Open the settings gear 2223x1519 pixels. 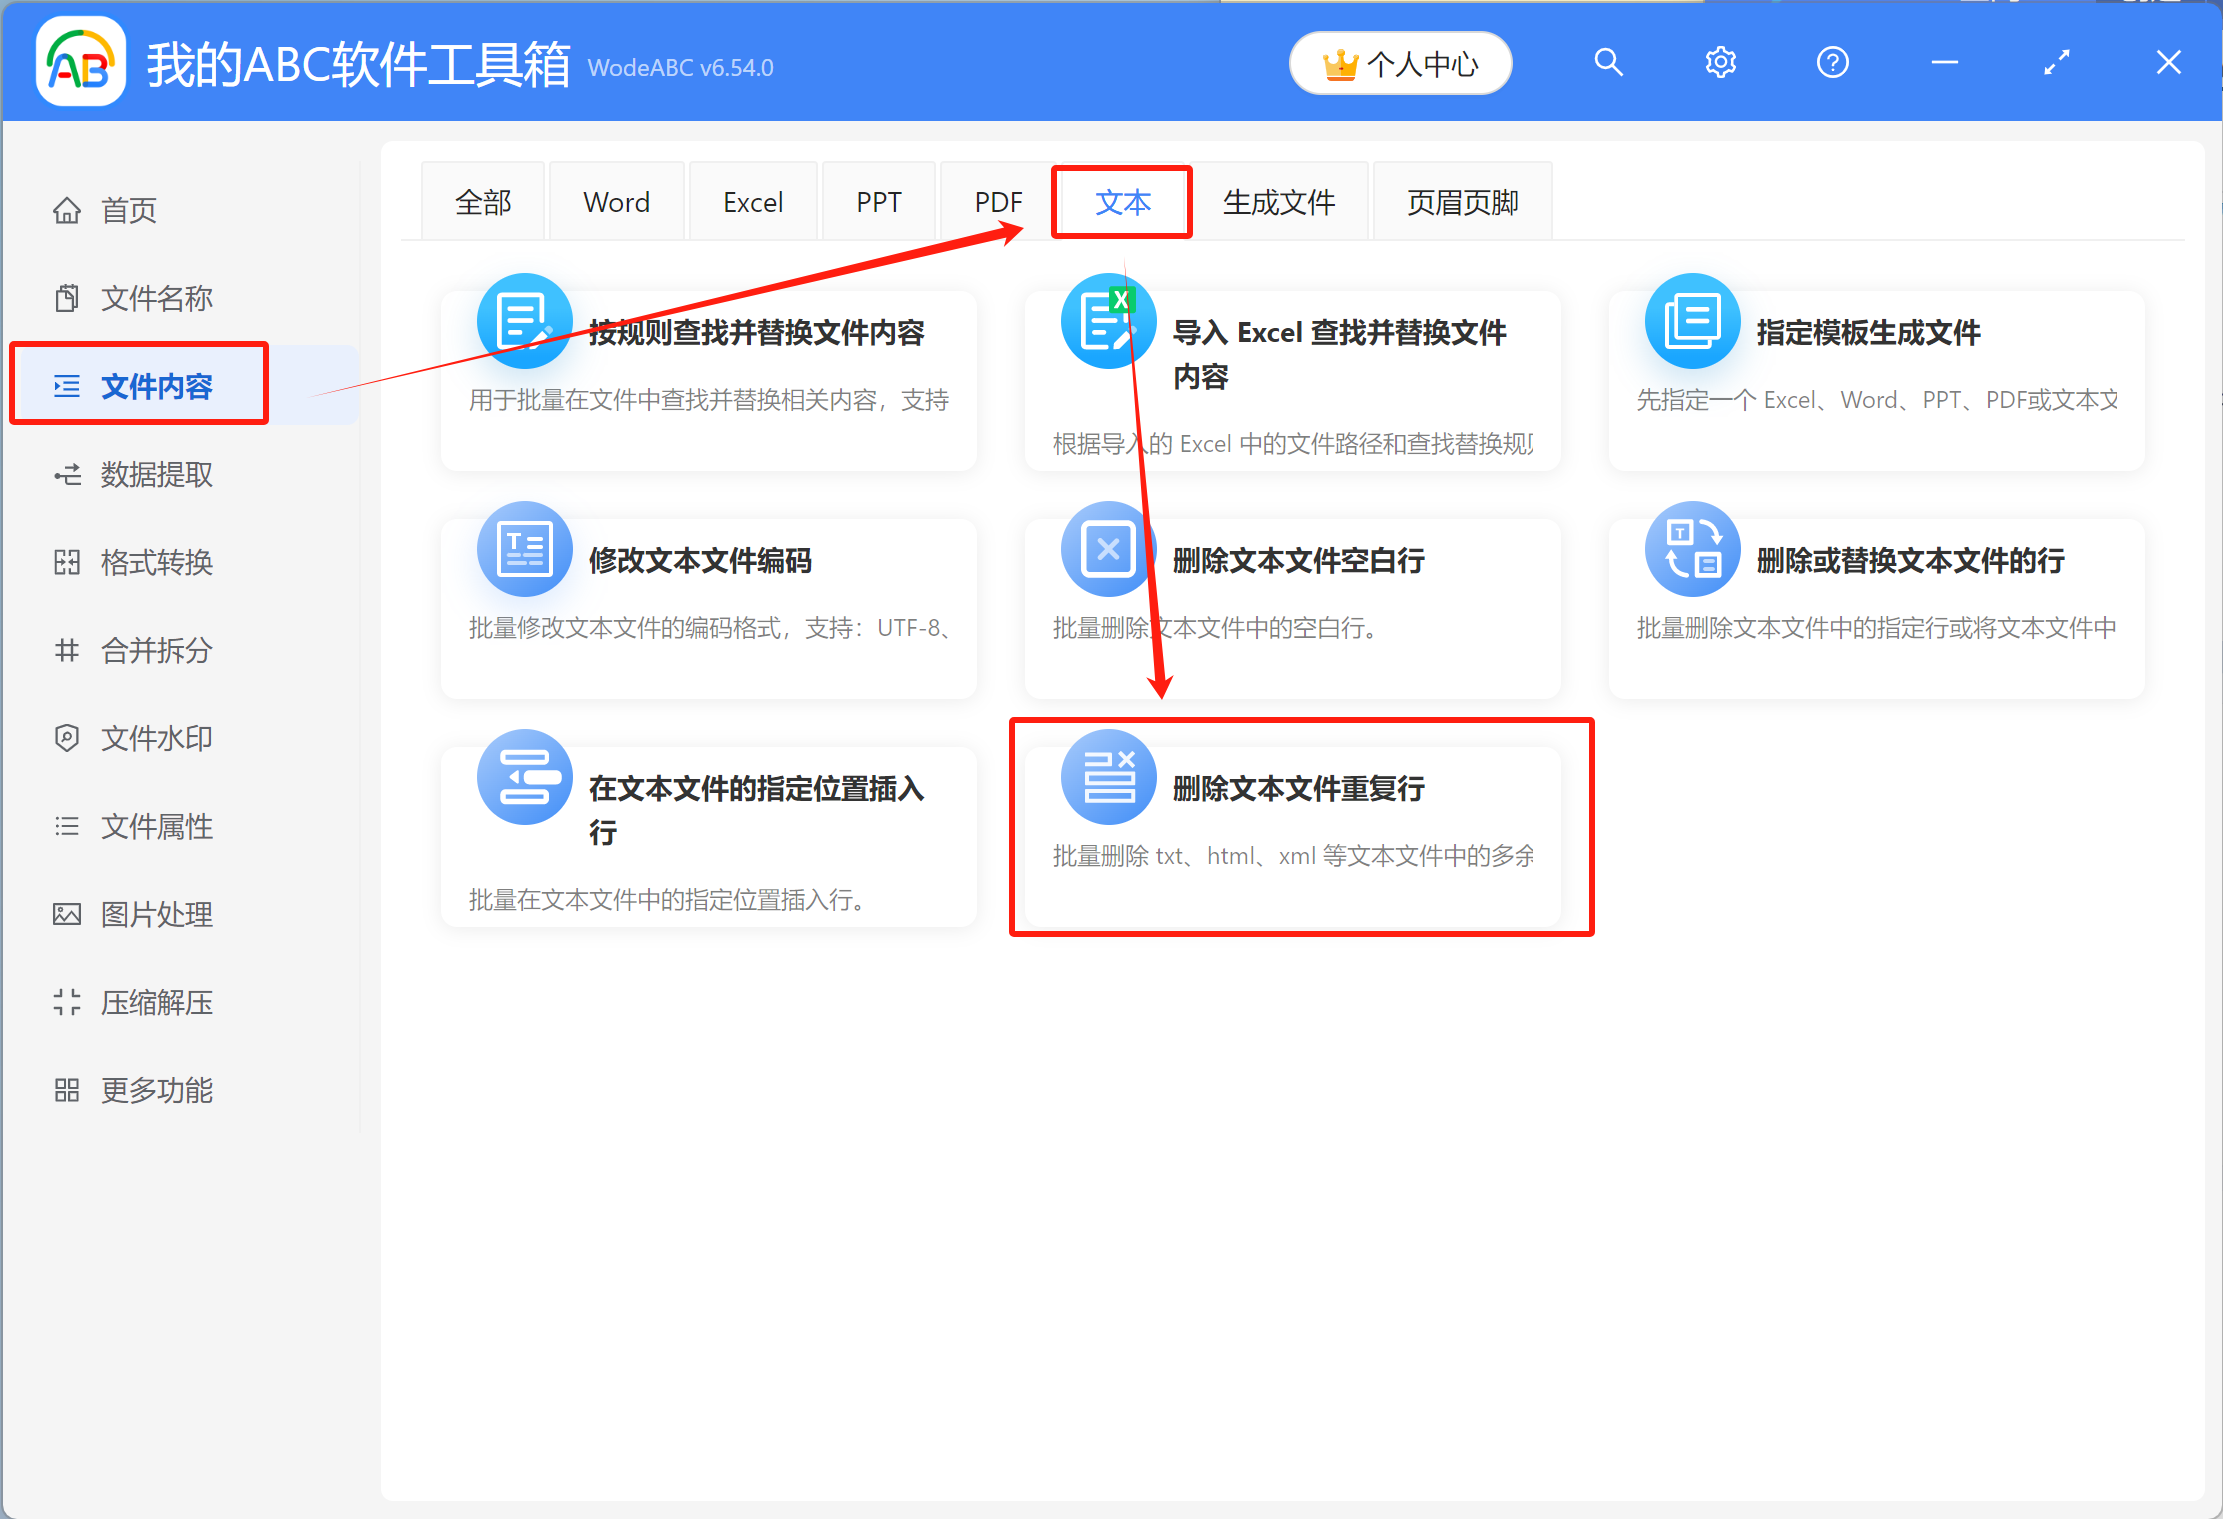1720,62
